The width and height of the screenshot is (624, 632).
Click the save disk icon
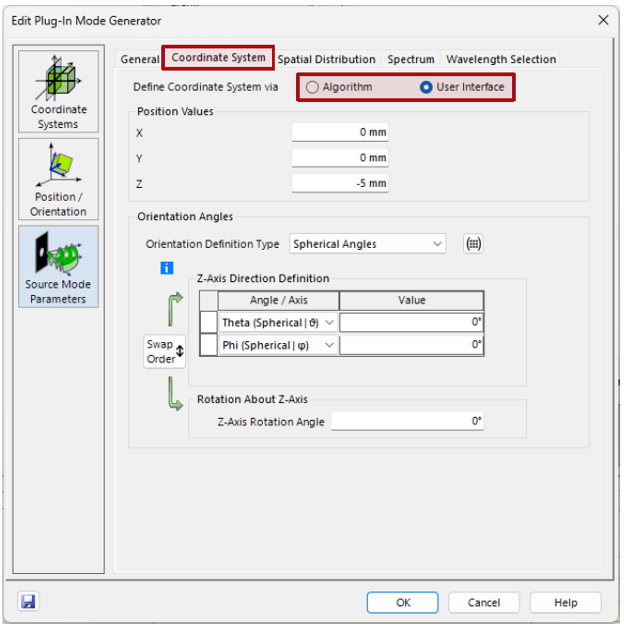coord(28,602)
